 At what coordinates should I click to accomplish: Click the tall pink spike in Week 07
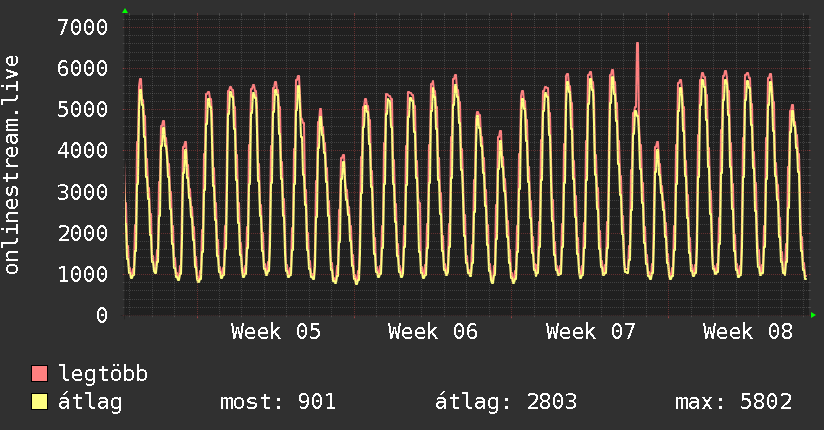pyautogui.click(x=637, y=74)
